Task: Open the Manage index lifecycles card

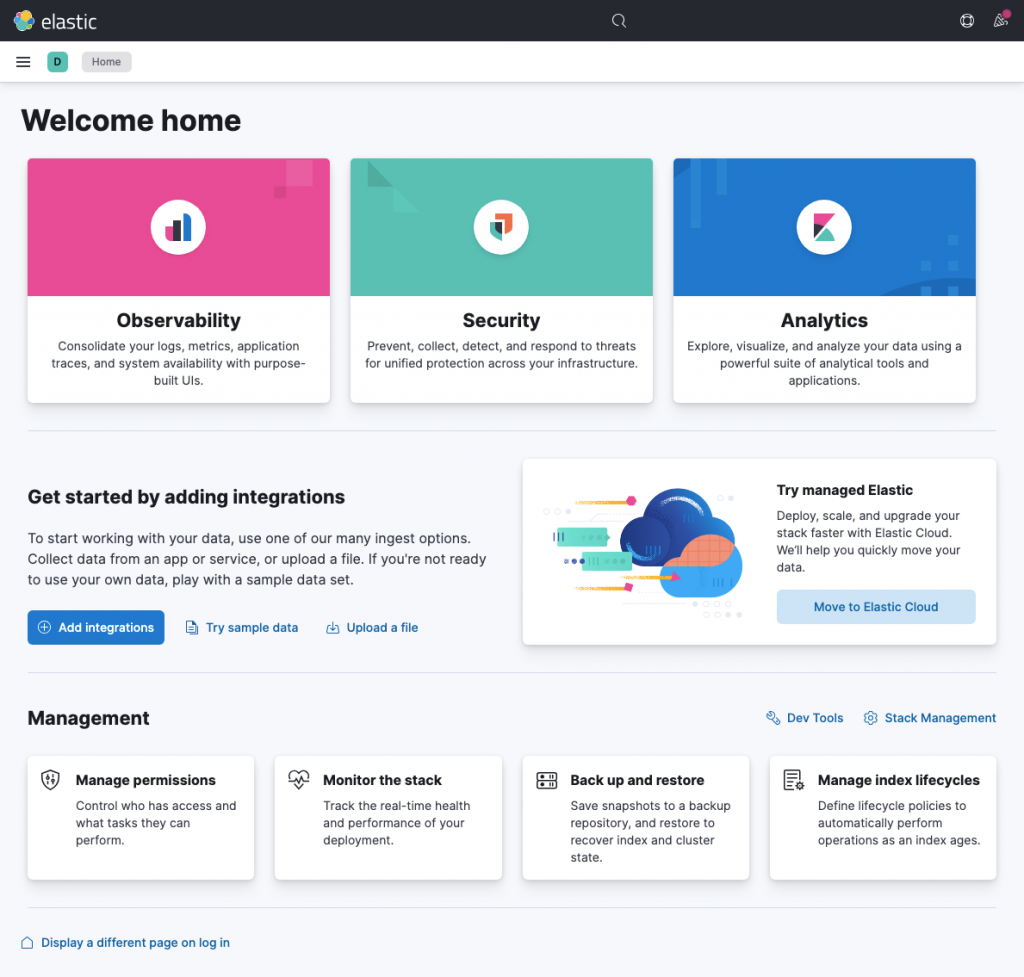Action: point(883,818)
